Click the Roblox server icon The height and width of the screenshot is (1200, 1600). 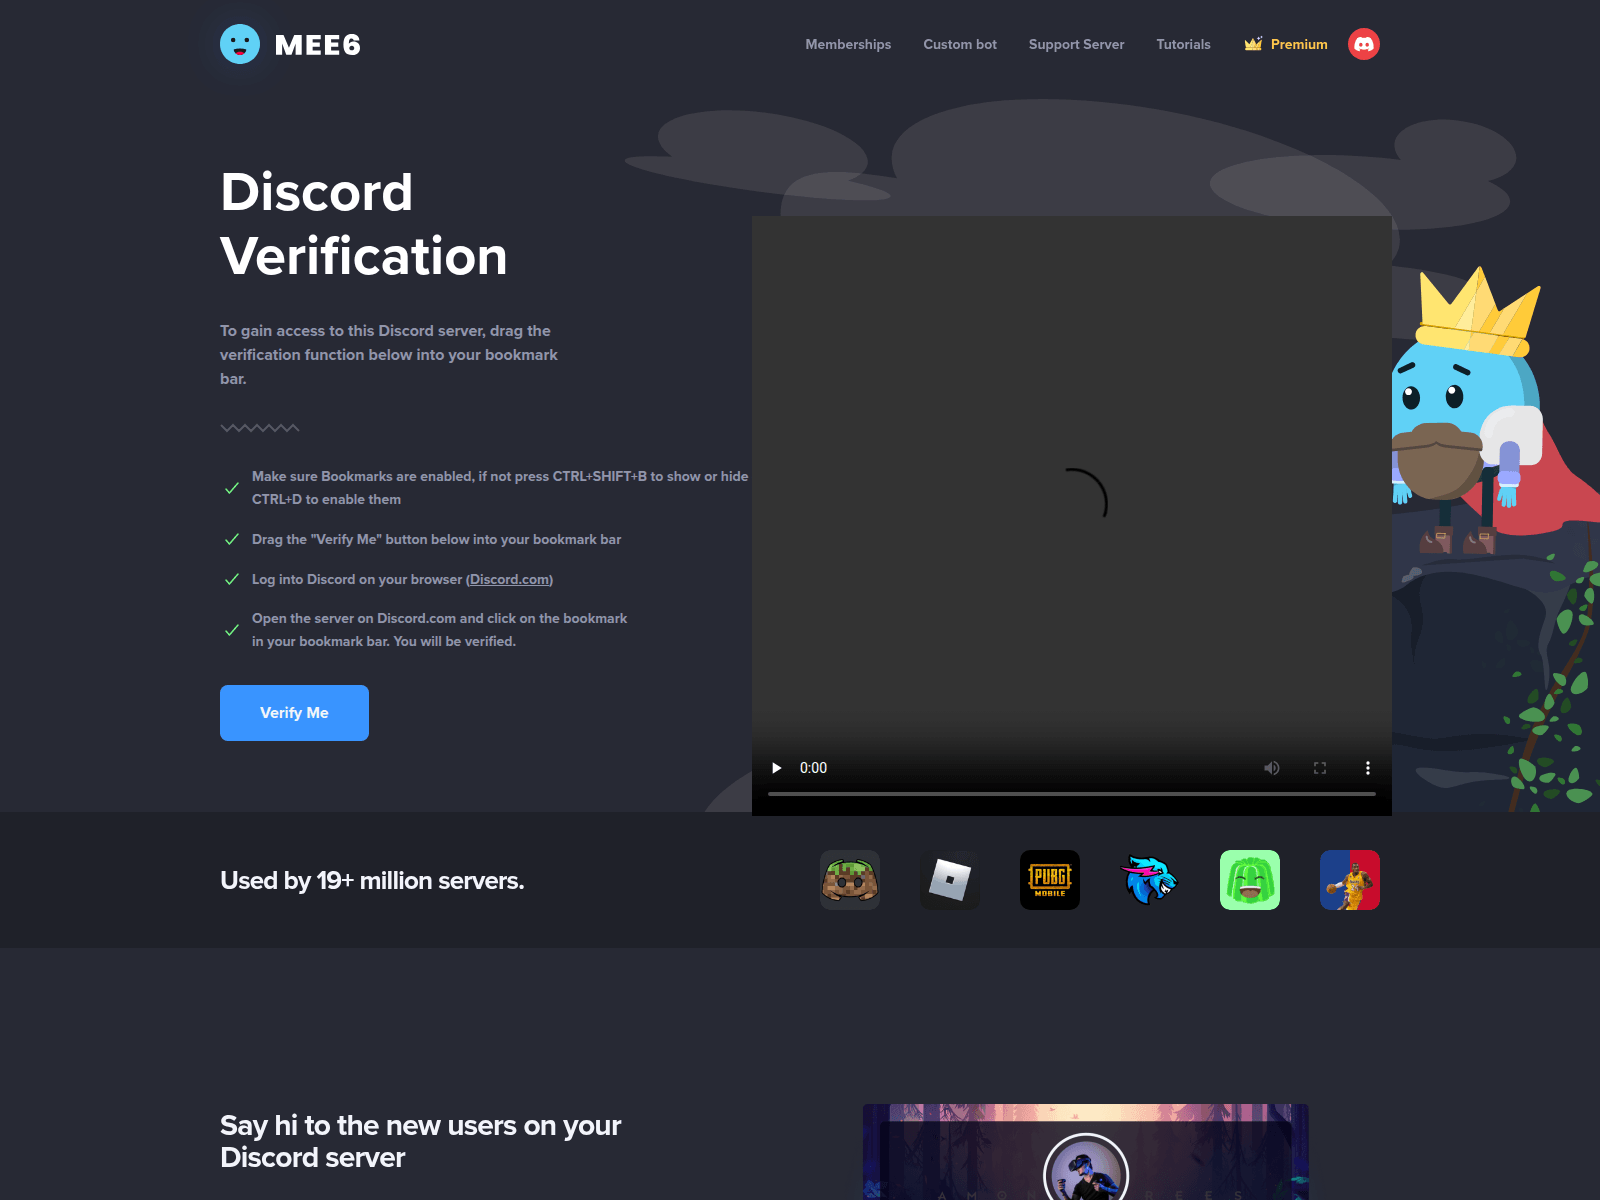click(x=950, y=880)
